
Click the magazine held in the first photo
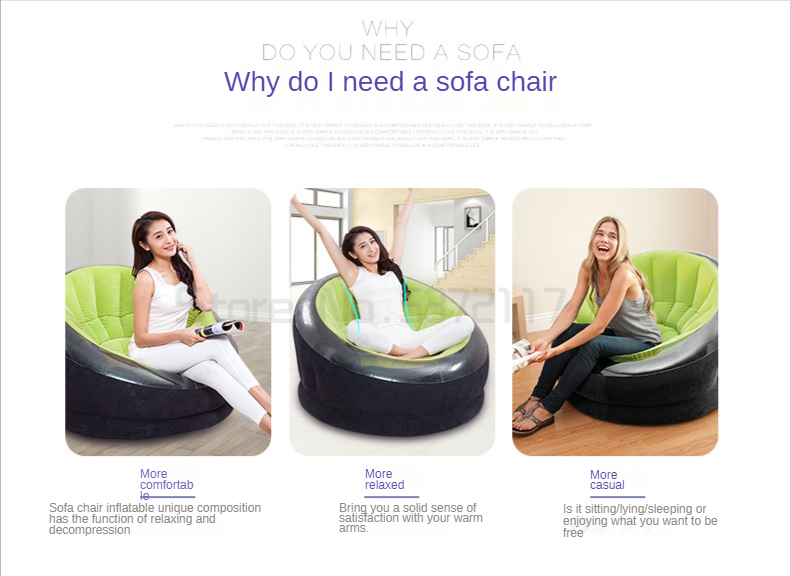pyautogui.click(x=220, y=329)
